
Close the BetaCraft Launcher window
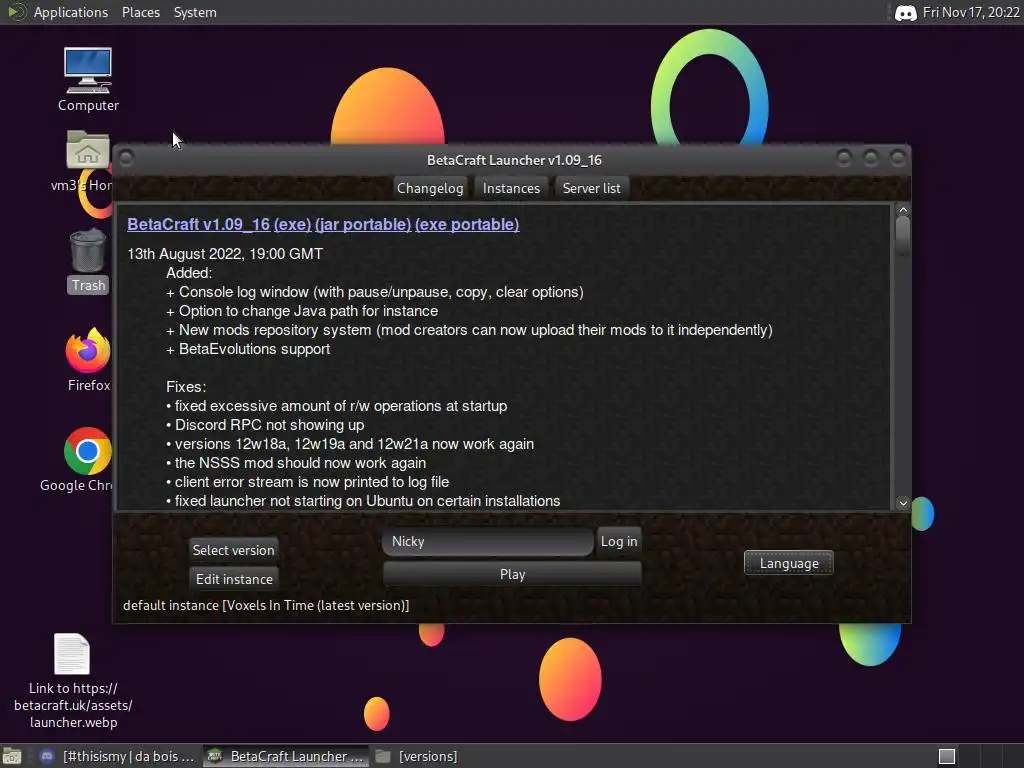coord(898,158)
